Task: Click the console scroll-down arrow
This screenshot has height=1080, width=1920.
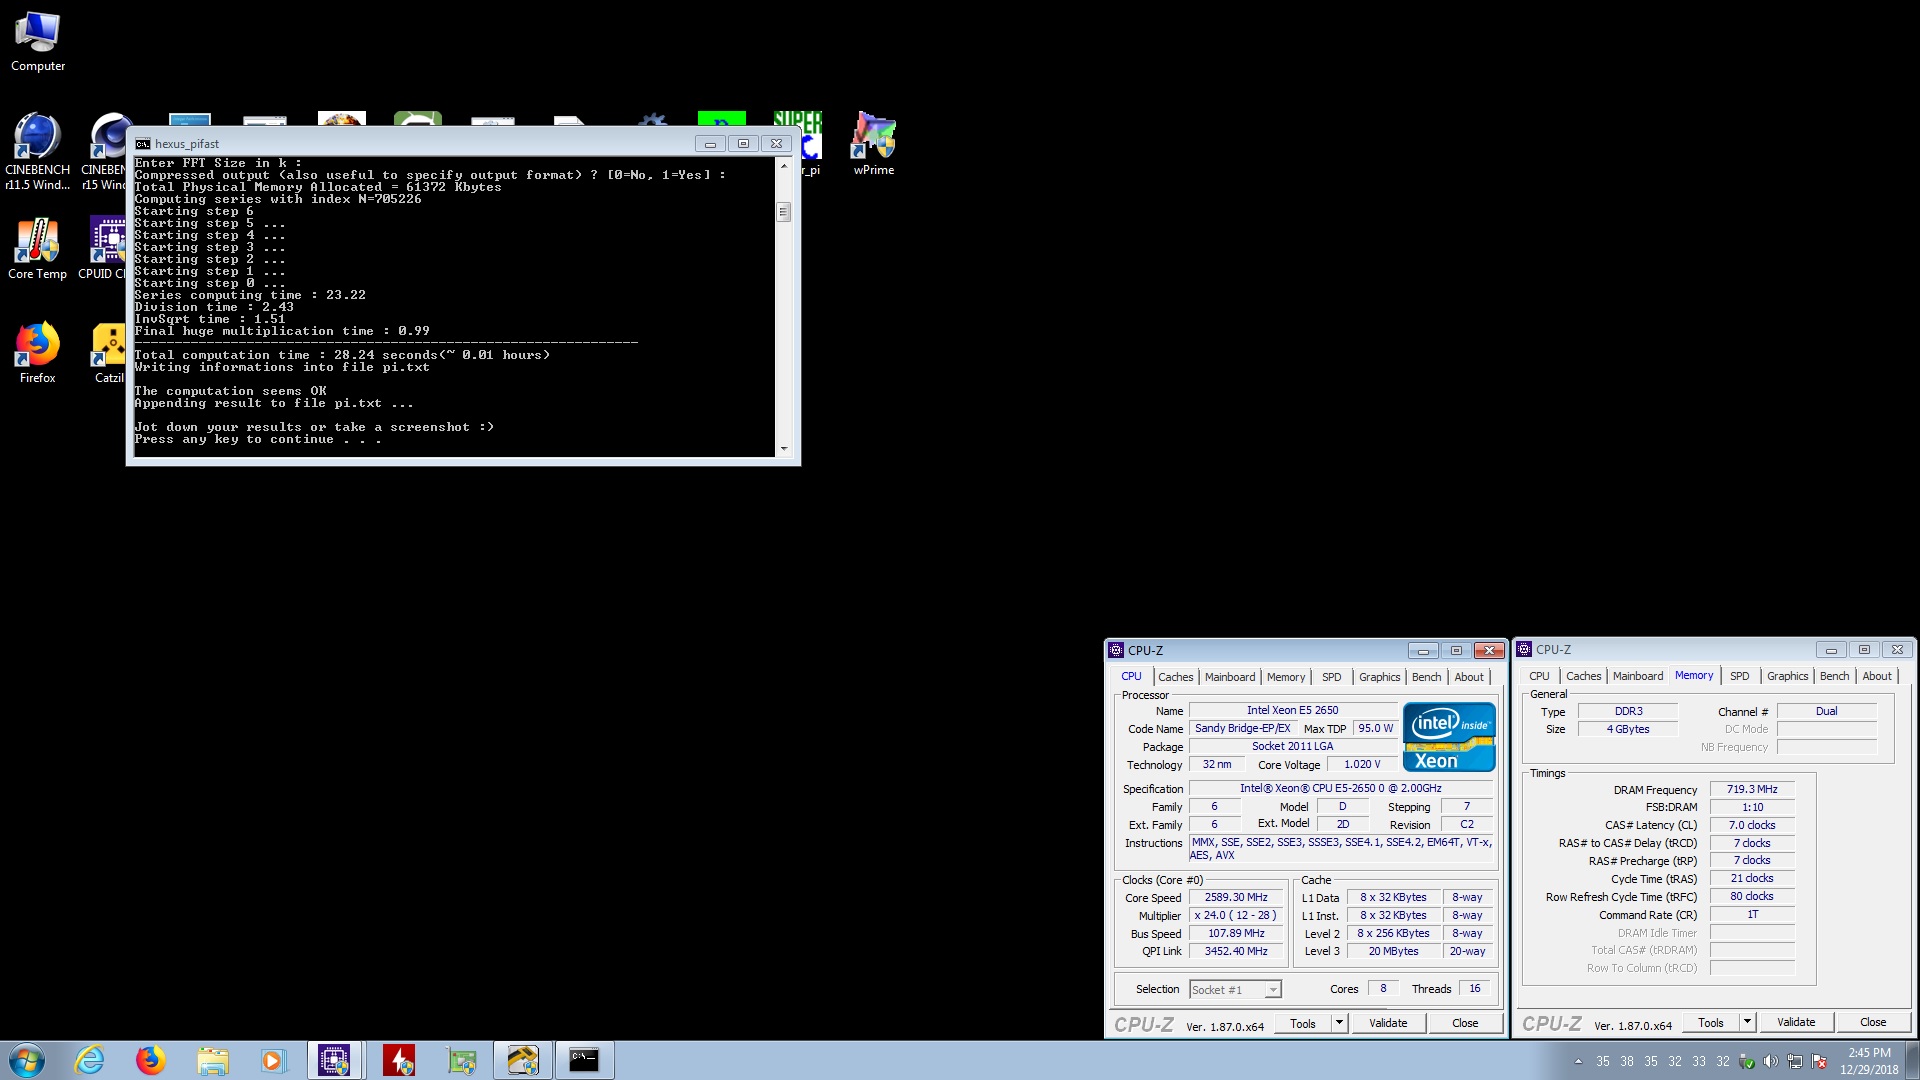Action: 784,449
